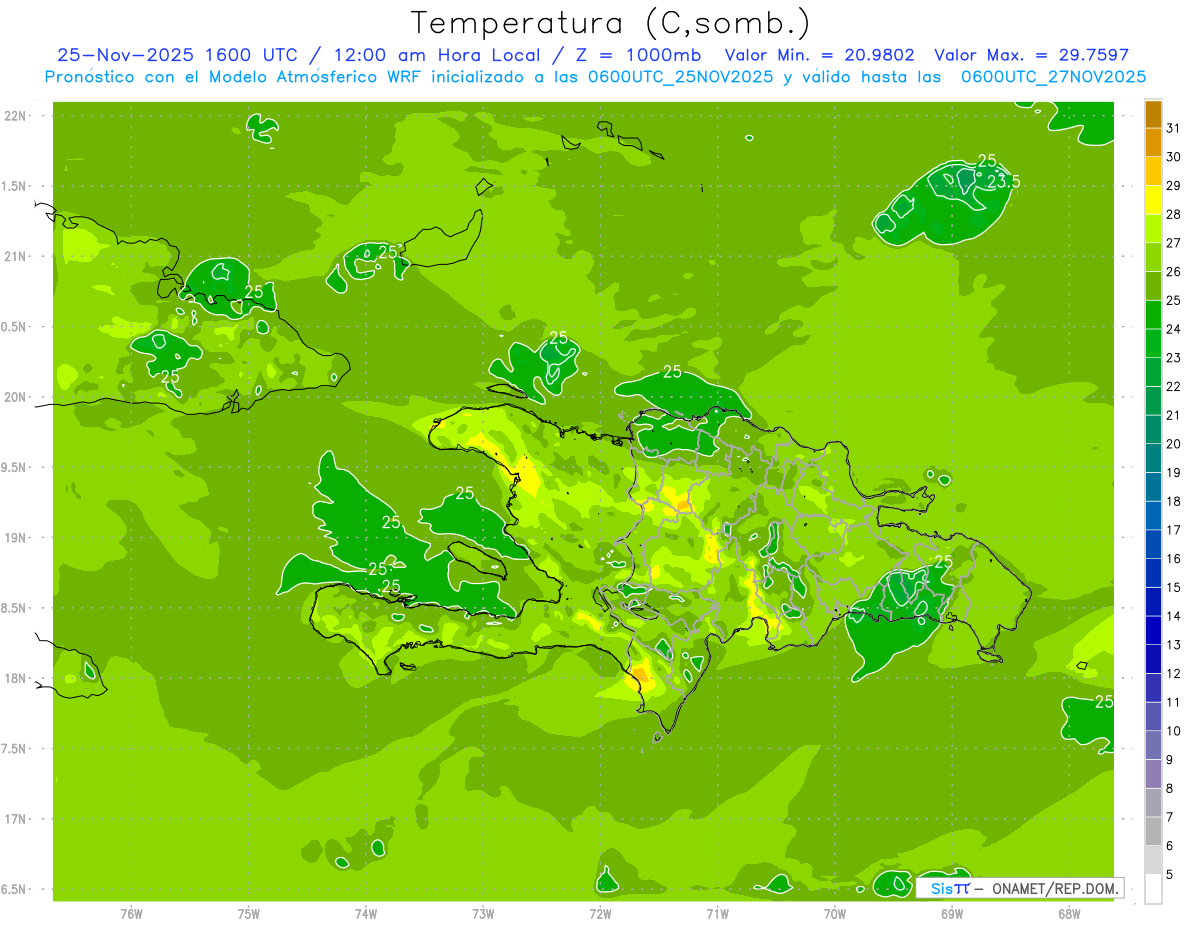Click the "19N" latitude axis label
Viewport: 1200px width, 927px height.
[14, 537]
